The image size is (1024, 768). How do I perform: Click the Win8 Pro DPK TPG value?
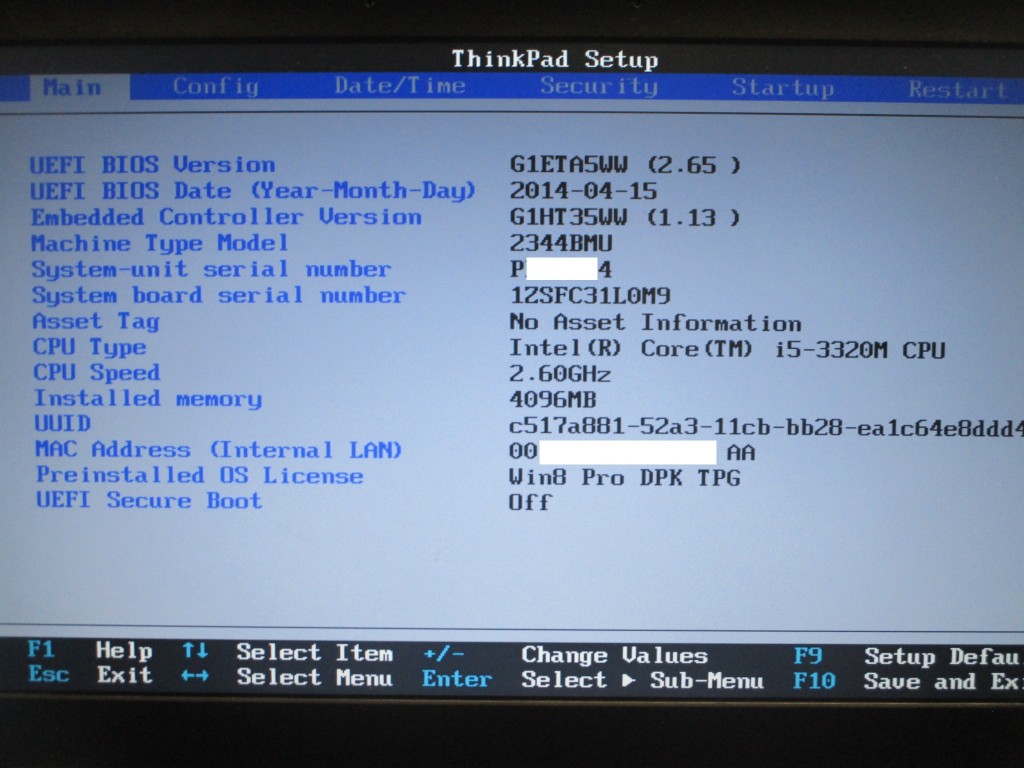click(625, 478)
